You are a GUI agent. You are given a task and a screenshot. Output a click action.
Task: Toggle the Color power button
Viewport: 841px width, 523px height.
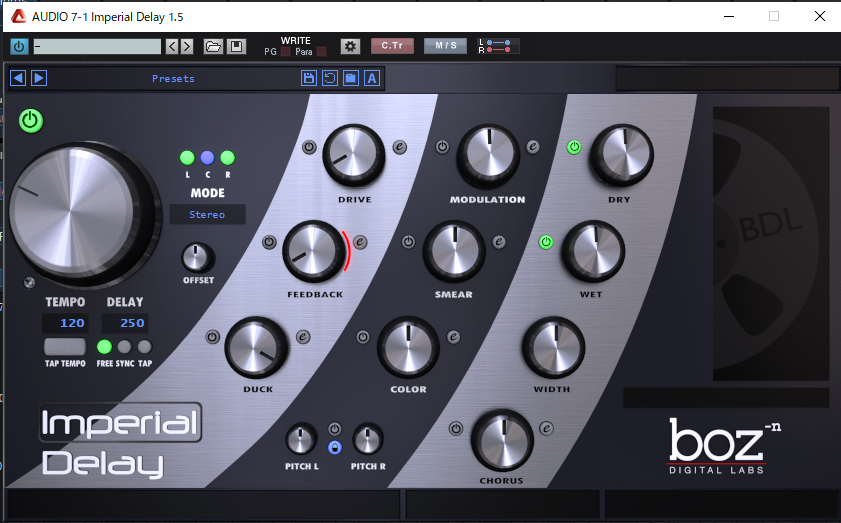(x=363, y=337)
